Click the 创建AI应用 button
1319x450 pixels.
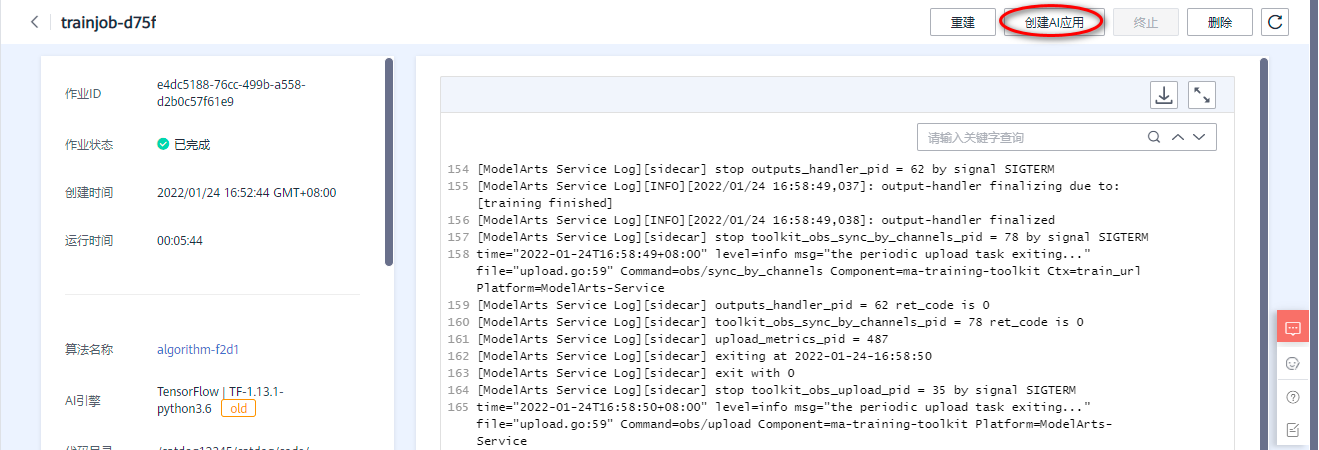1053,22
